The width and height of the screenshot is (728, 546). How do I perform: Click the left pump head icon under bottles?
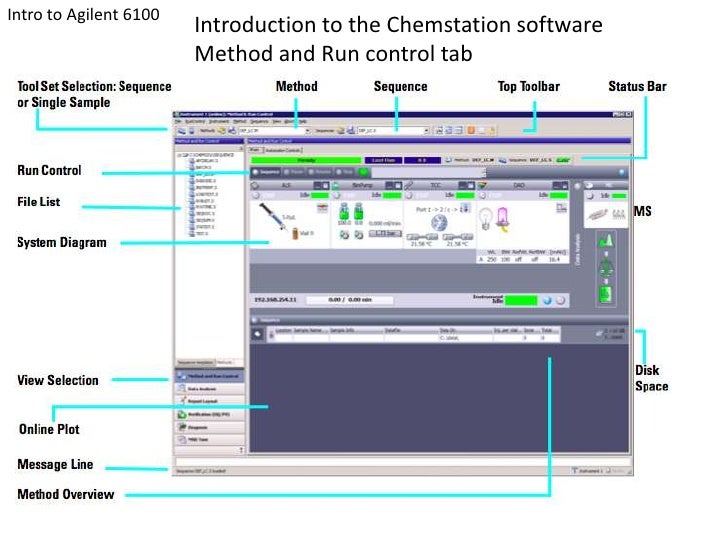pos(344,235)
